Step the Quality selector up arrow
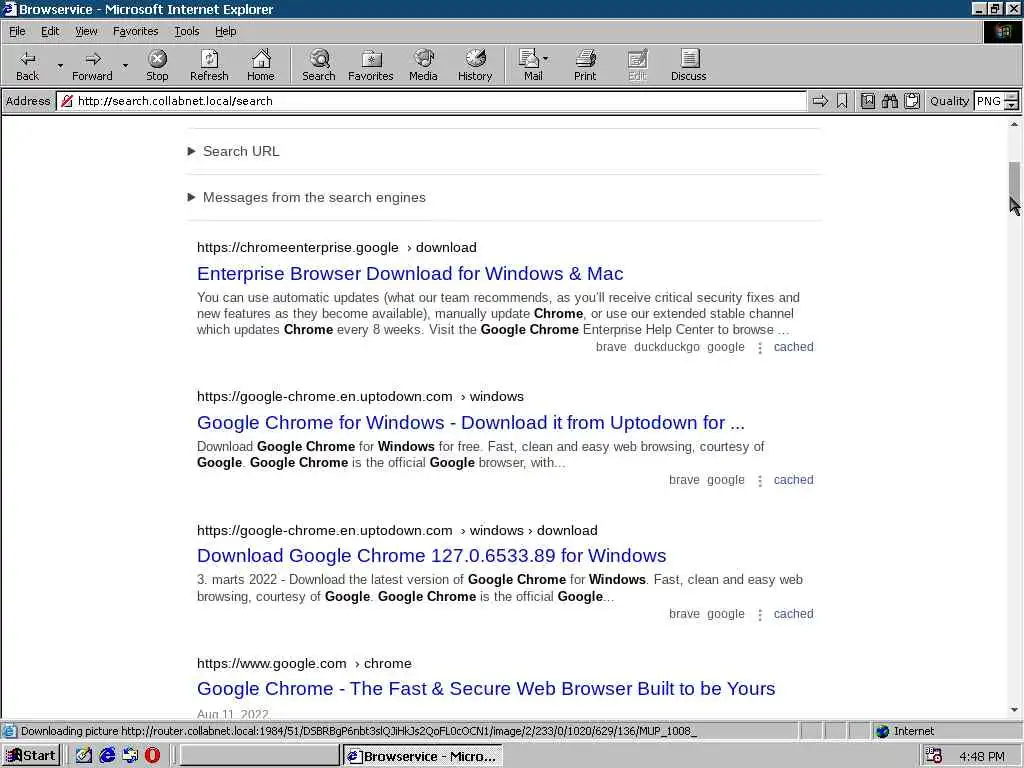This screenshot has height=768, width=1024. click(1012, 97)
